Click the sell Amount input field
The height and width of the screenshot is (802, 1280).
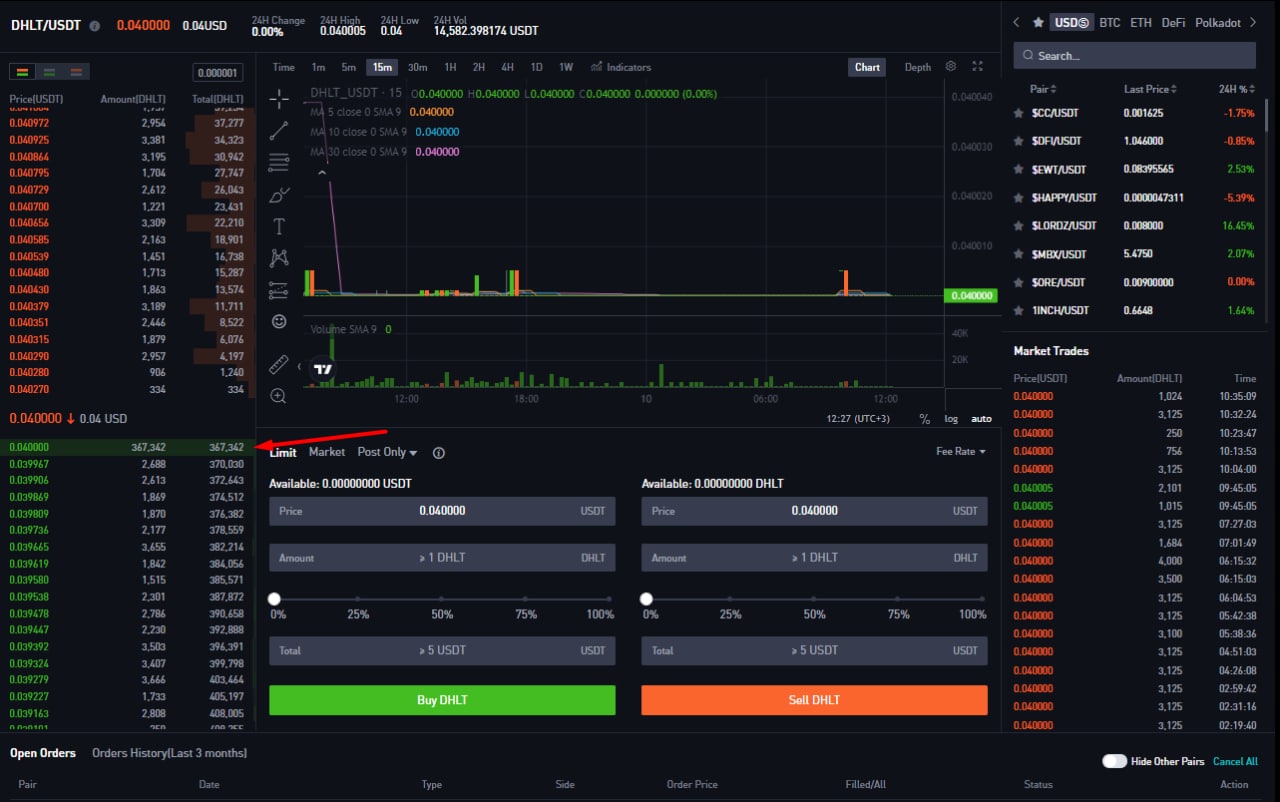click(x=814, y=558)
